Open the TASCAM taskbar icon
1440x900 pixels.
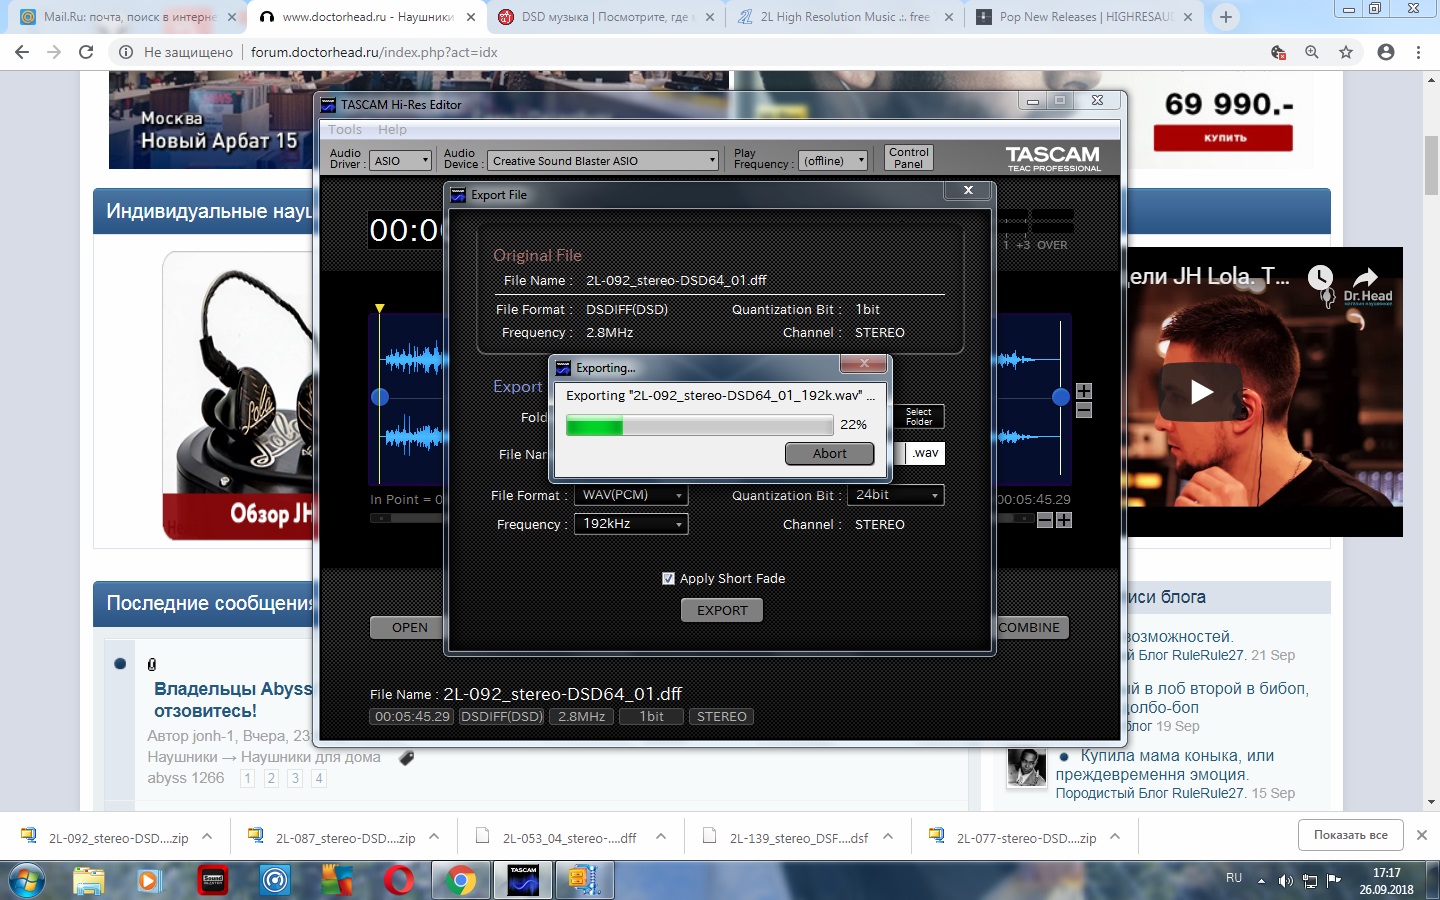[523, 881]
